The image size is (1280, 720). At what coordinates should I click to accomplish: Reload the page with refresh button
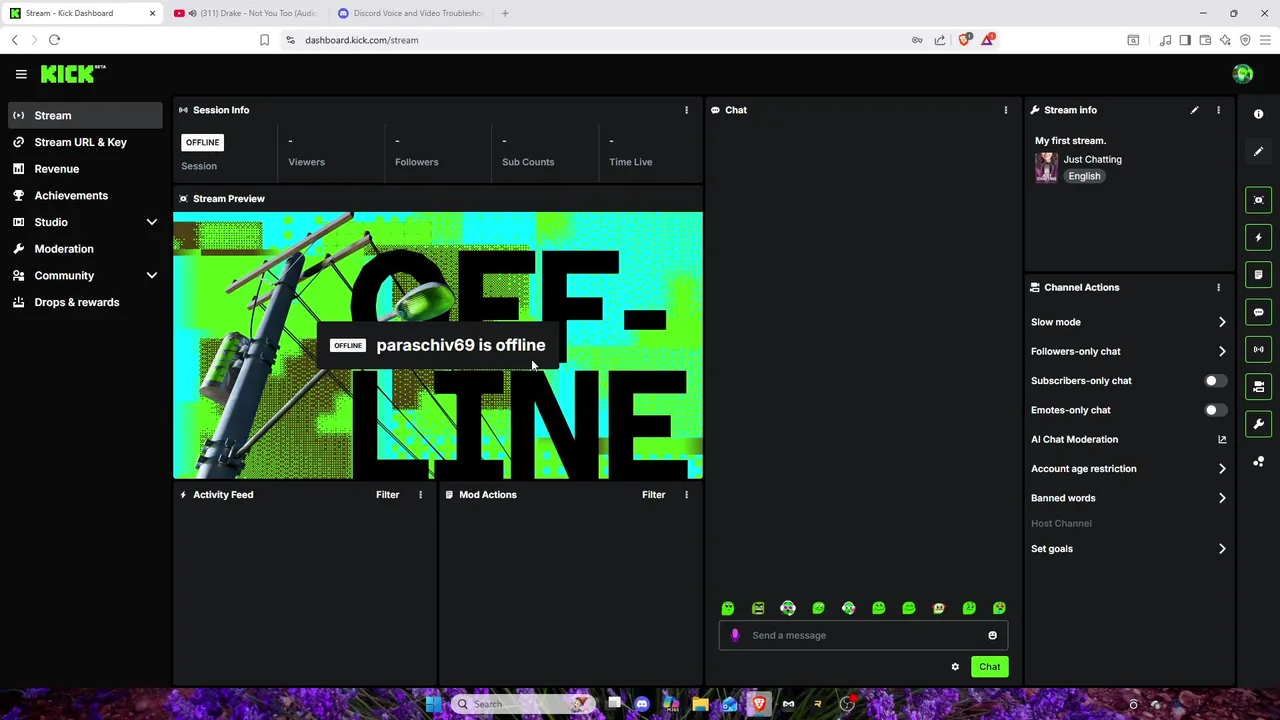(54, 40)
